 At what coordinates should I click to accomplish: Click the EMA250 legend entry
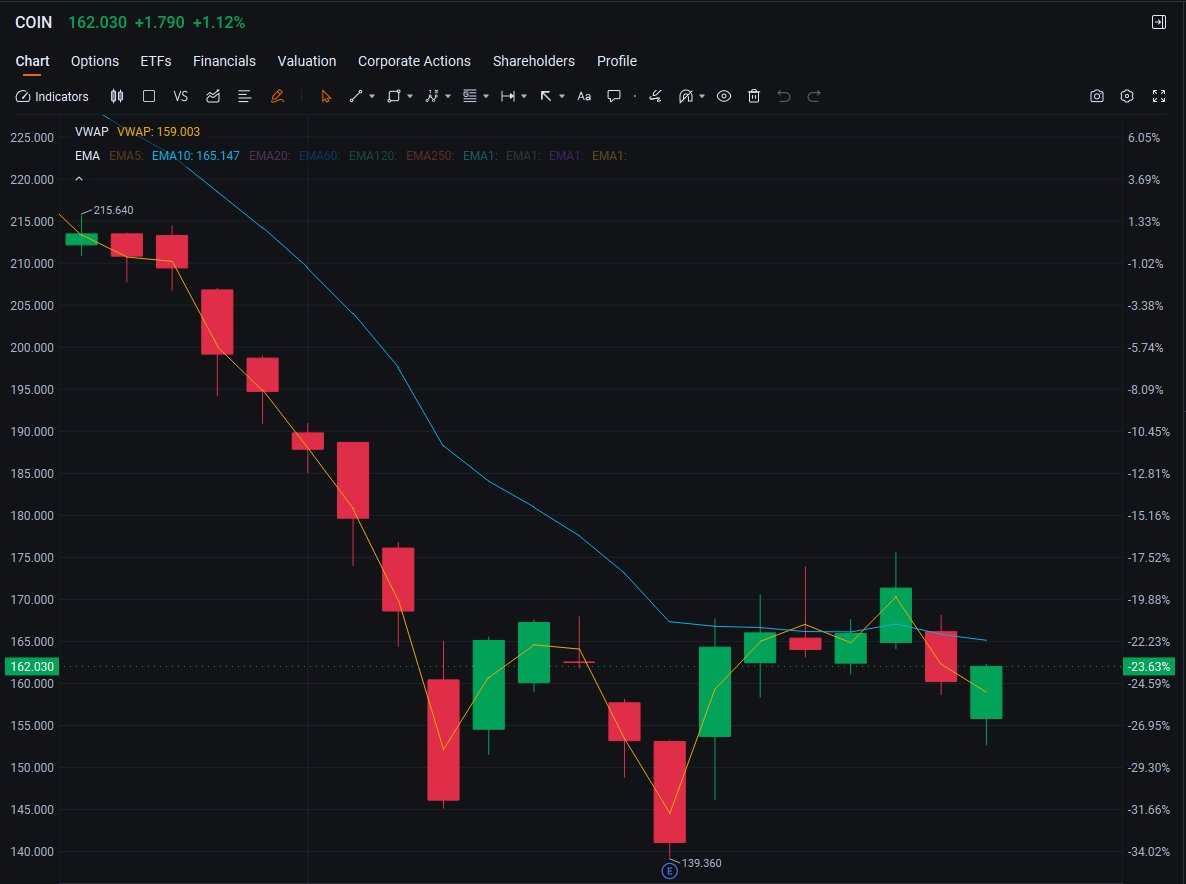click(430, 156)
